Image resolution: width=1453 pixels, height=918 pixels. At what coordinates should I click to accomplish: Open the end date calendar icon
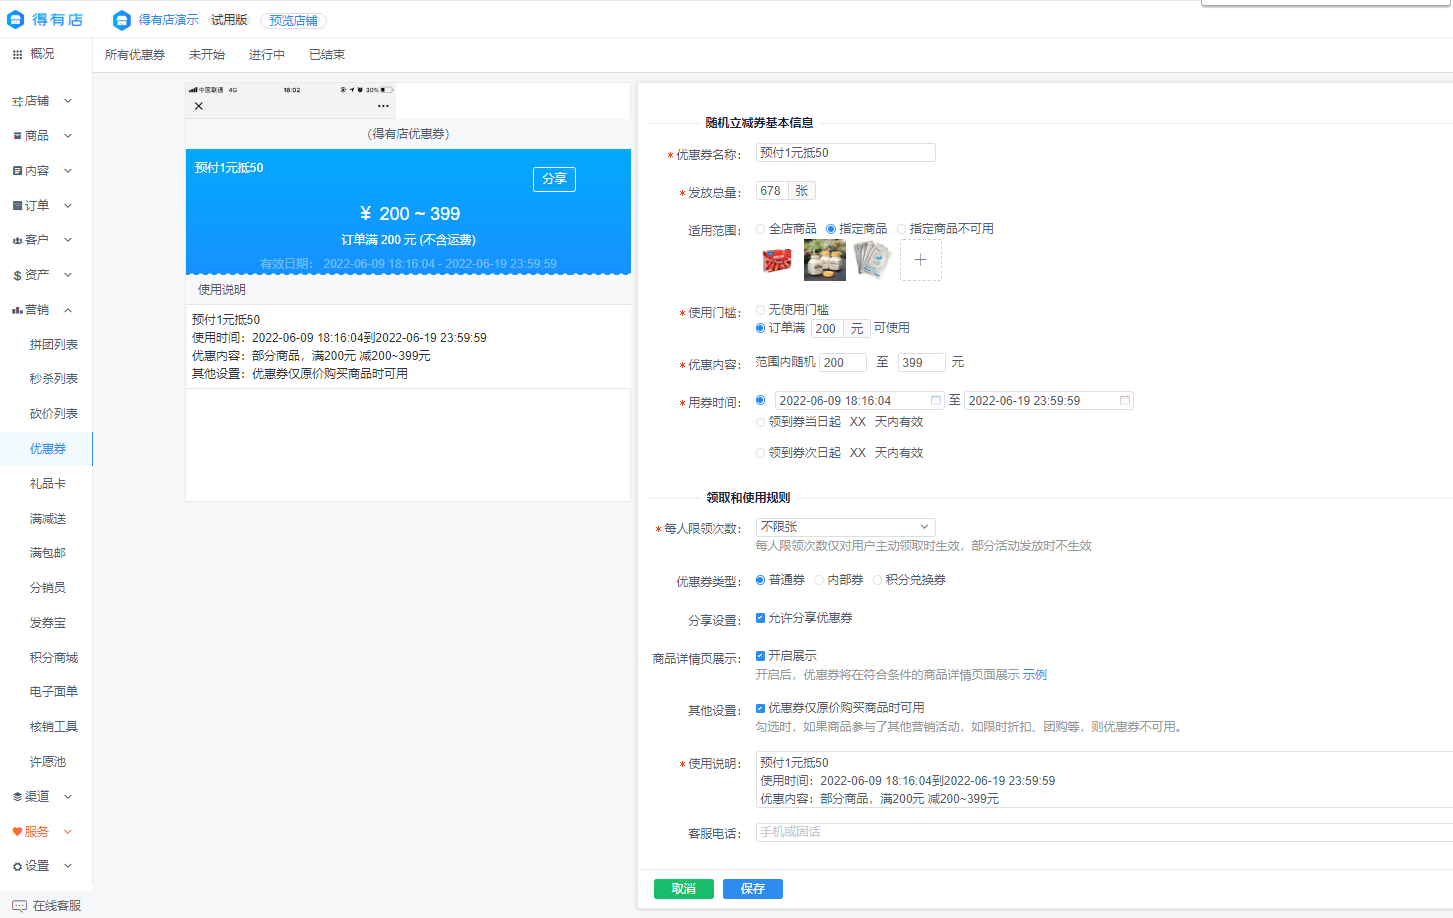pyautogui.click(x=1125, y=400)
